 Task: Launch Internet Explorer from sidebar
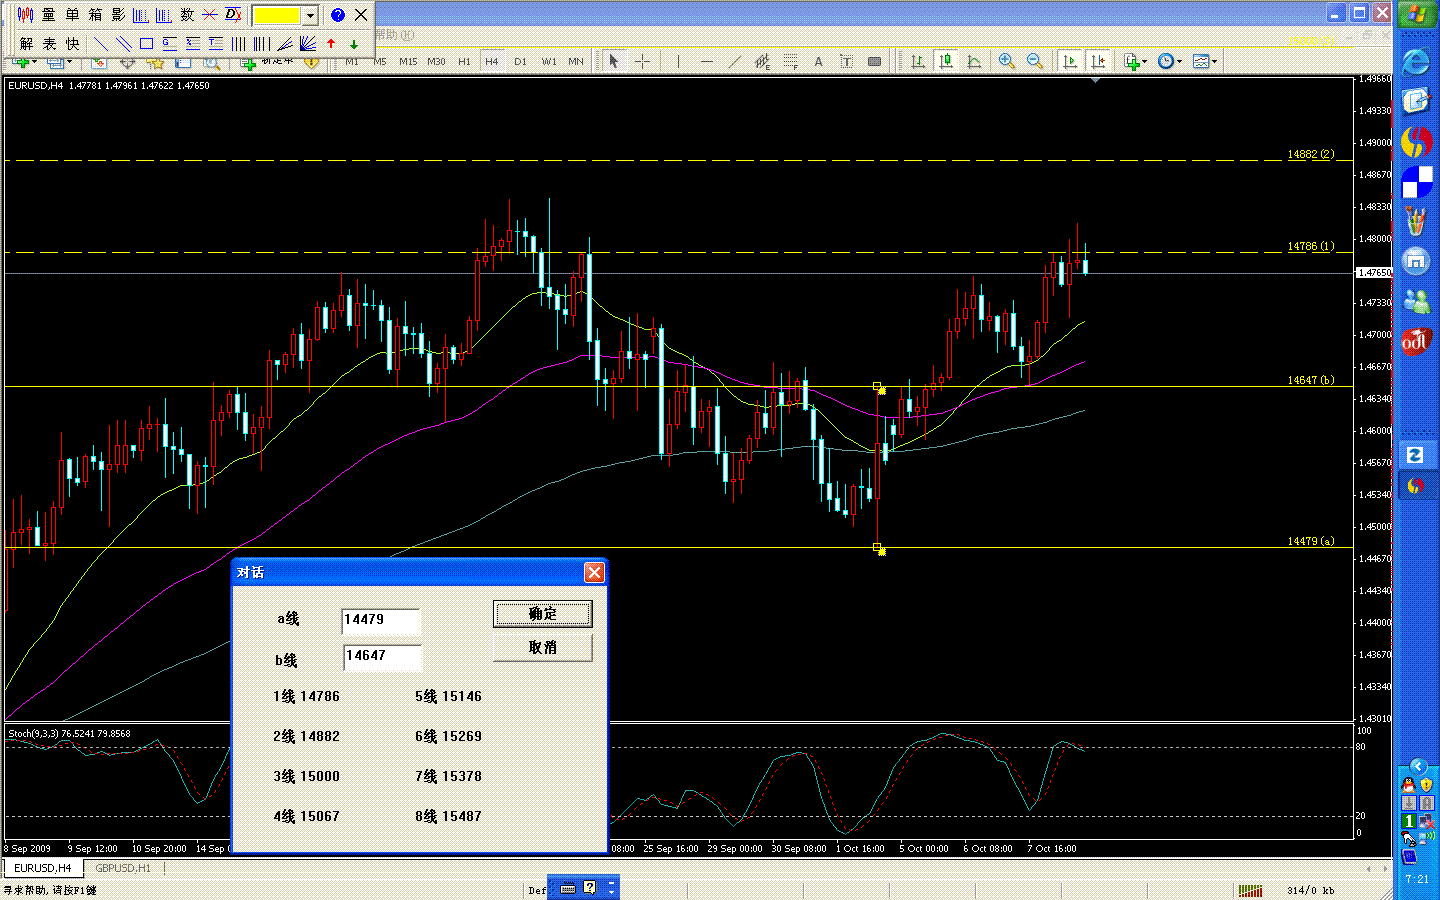click(x=1416, y=62)
